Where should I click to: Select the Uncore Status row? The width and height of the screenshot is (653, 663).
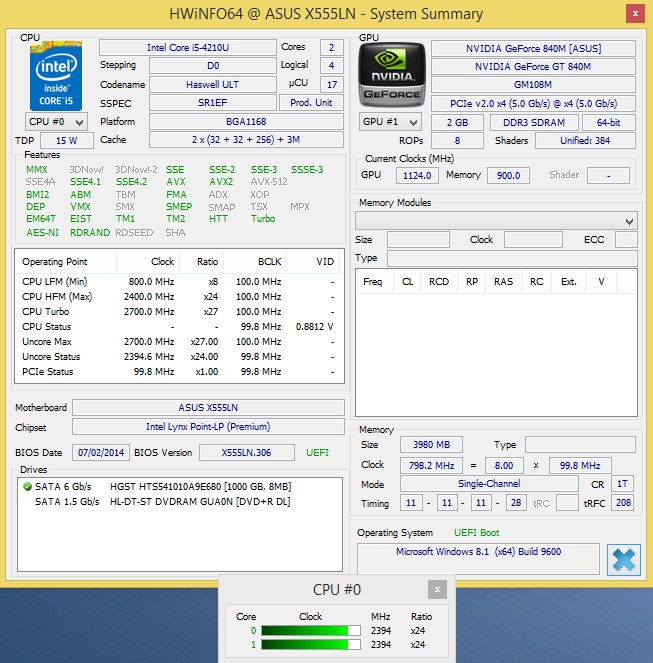coord(179,357)
